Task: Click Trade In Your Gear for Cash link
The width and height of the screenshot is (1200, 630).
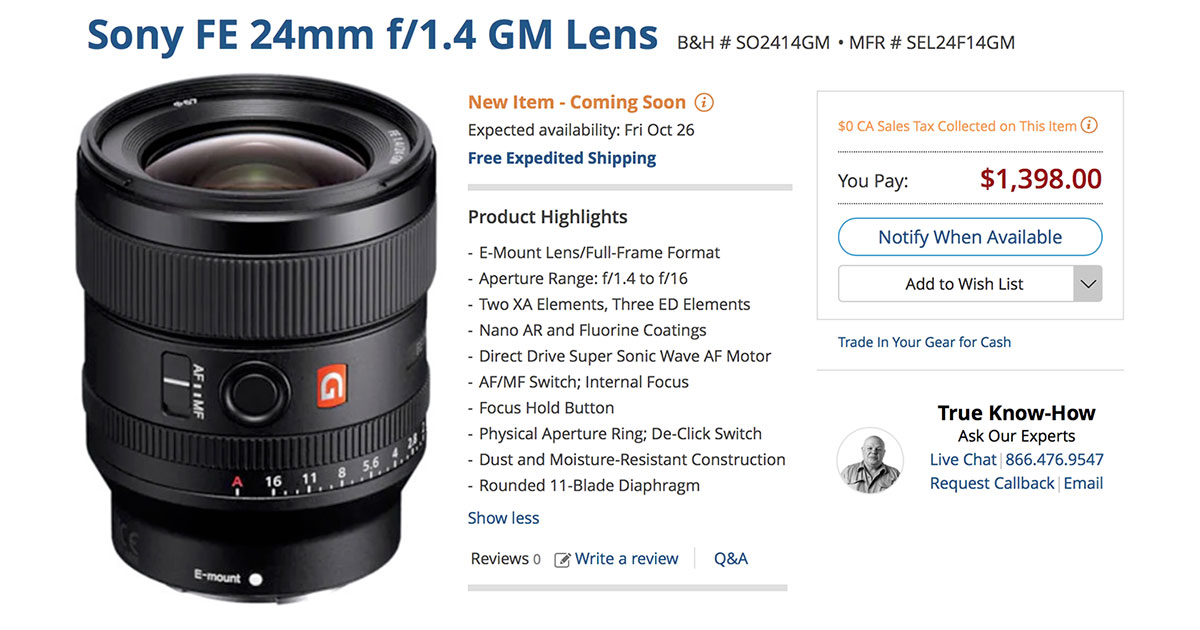Action: (924, 341)
